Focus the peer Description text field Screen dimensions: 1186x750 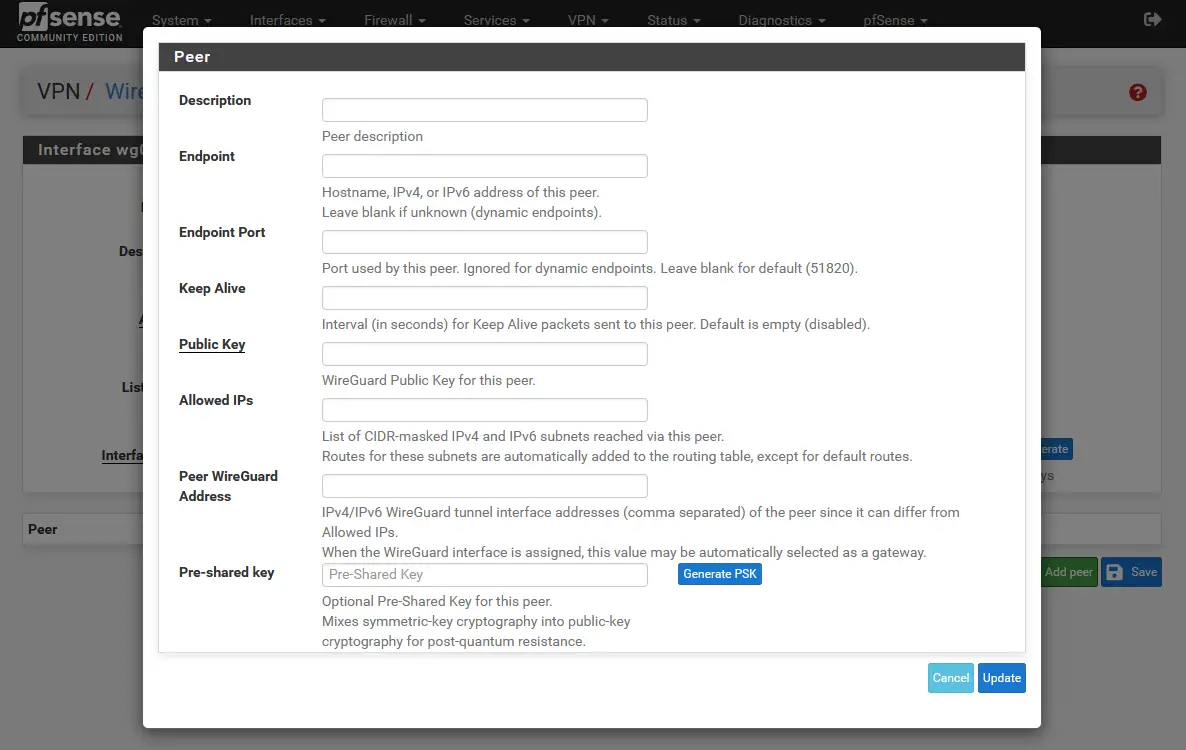coord(484,110)
